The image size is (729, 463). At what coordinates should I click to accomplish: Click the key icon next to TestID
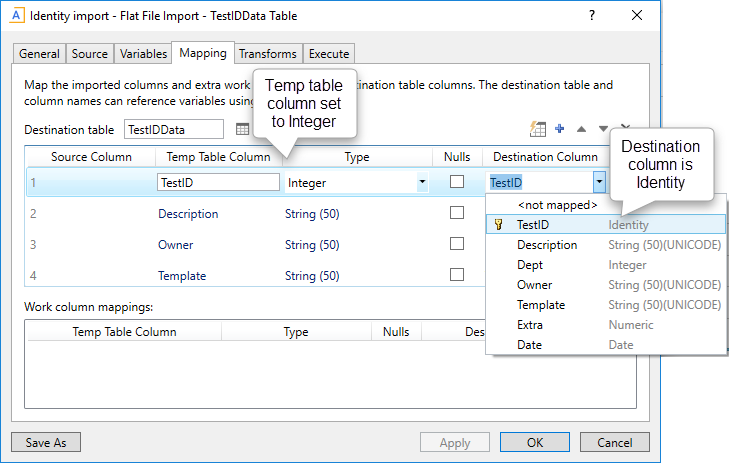click(x=498, y=225)
